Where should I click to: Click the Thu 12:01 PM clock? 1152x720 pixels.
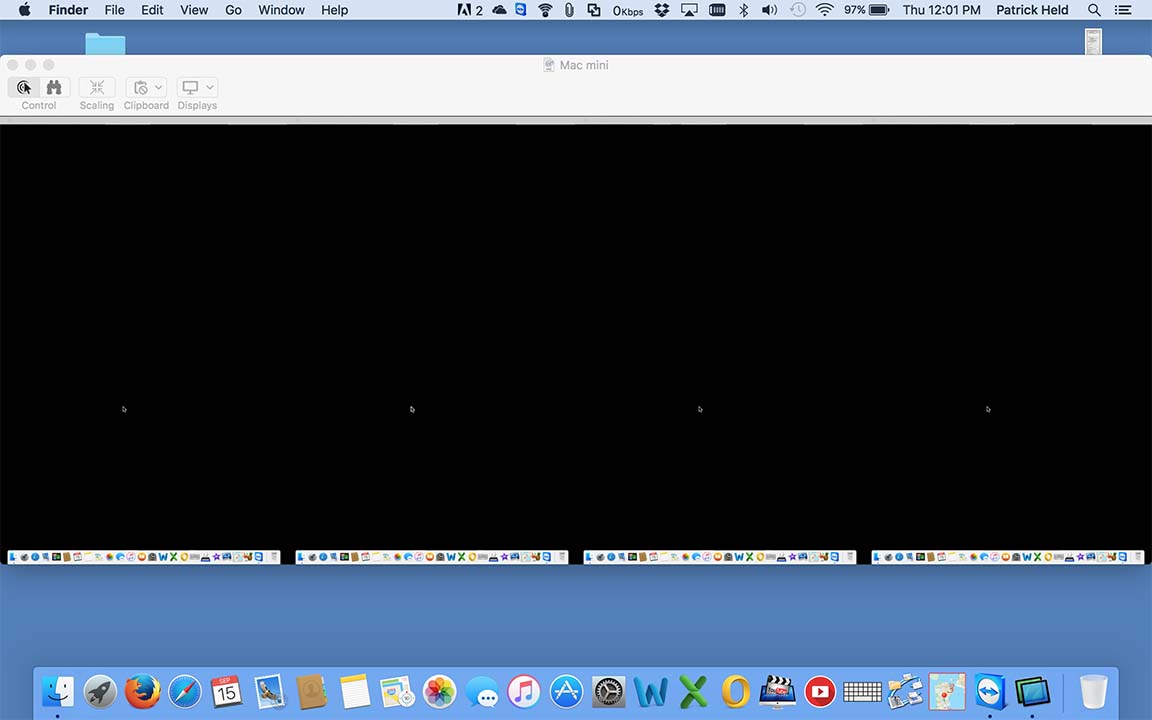(941, 10)
